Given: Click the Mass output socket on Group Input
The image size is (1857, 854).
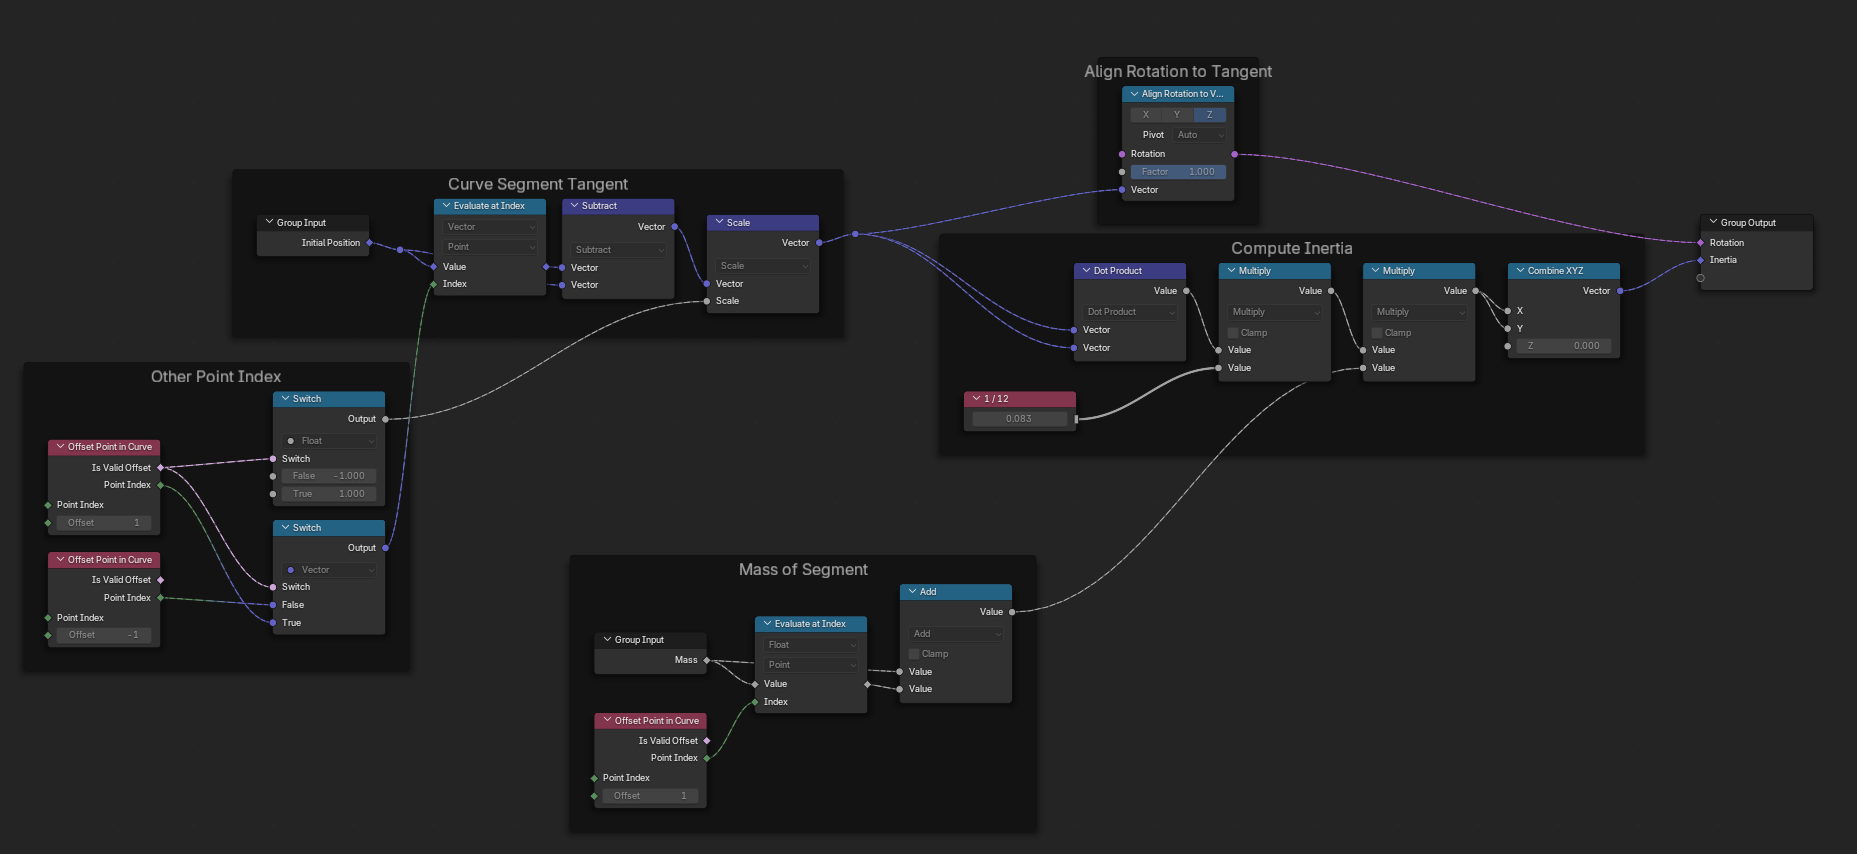Looking at the screenshot, I should (x=707, y=660).
